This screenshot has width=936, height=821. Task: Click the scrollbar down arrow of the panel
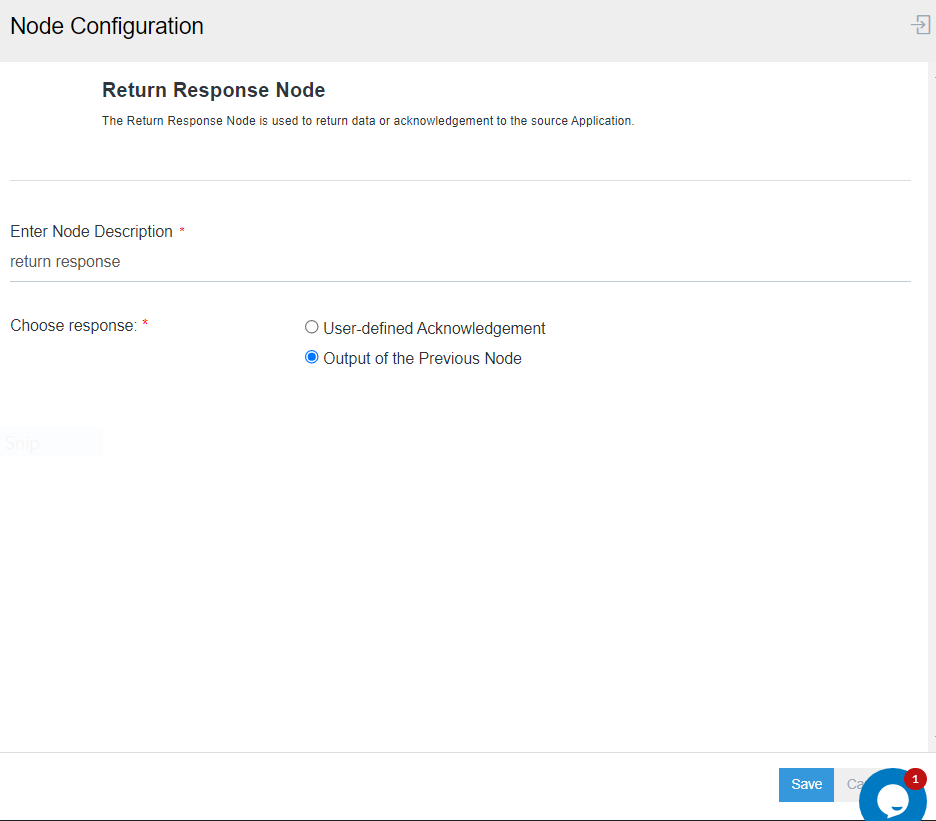point(932,738)
